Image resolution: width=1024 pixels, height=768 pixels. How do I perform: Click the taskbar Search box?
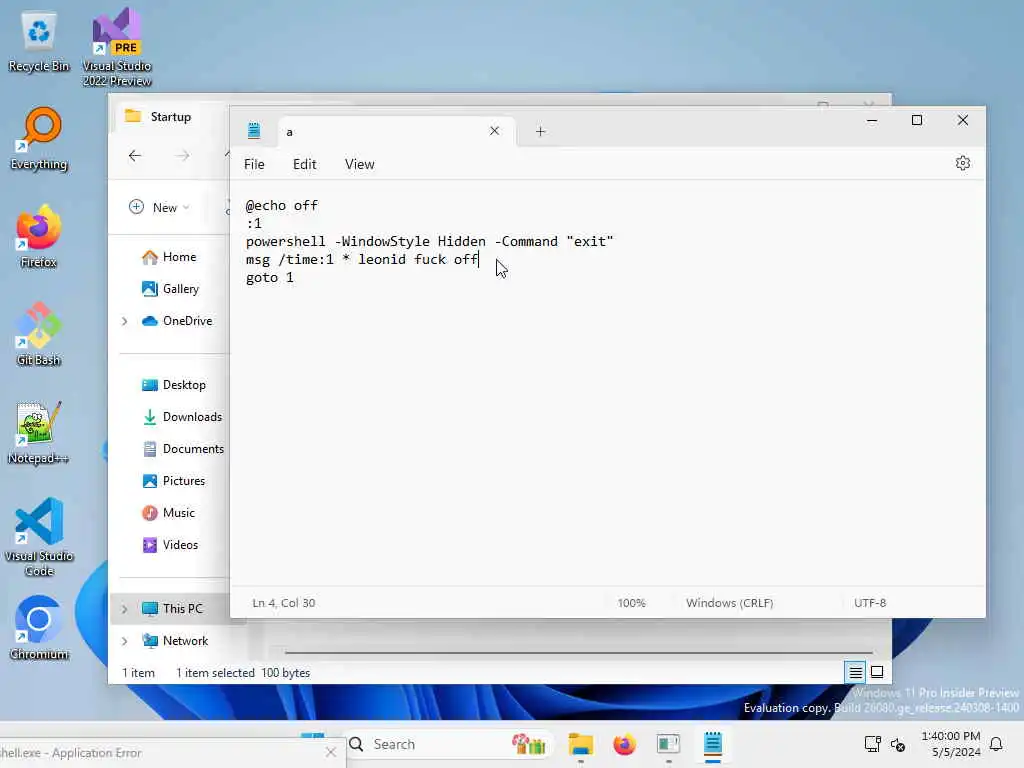click(x=448, y=744)
